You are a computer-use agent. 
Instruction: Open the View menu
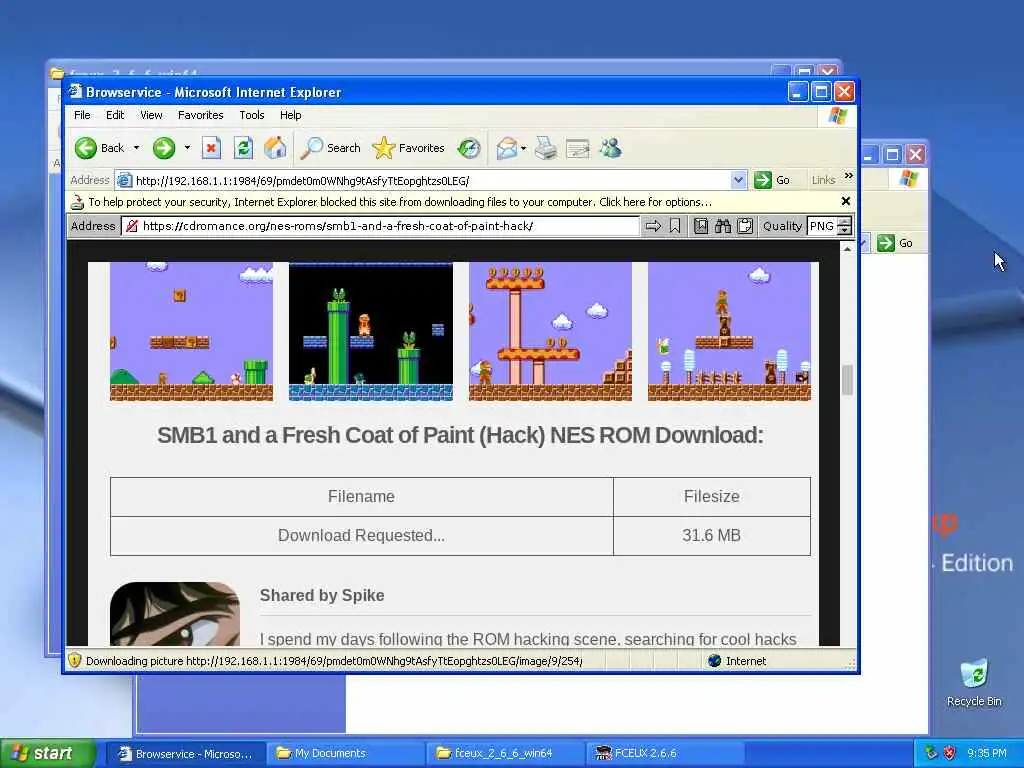[x=151, y=115]
